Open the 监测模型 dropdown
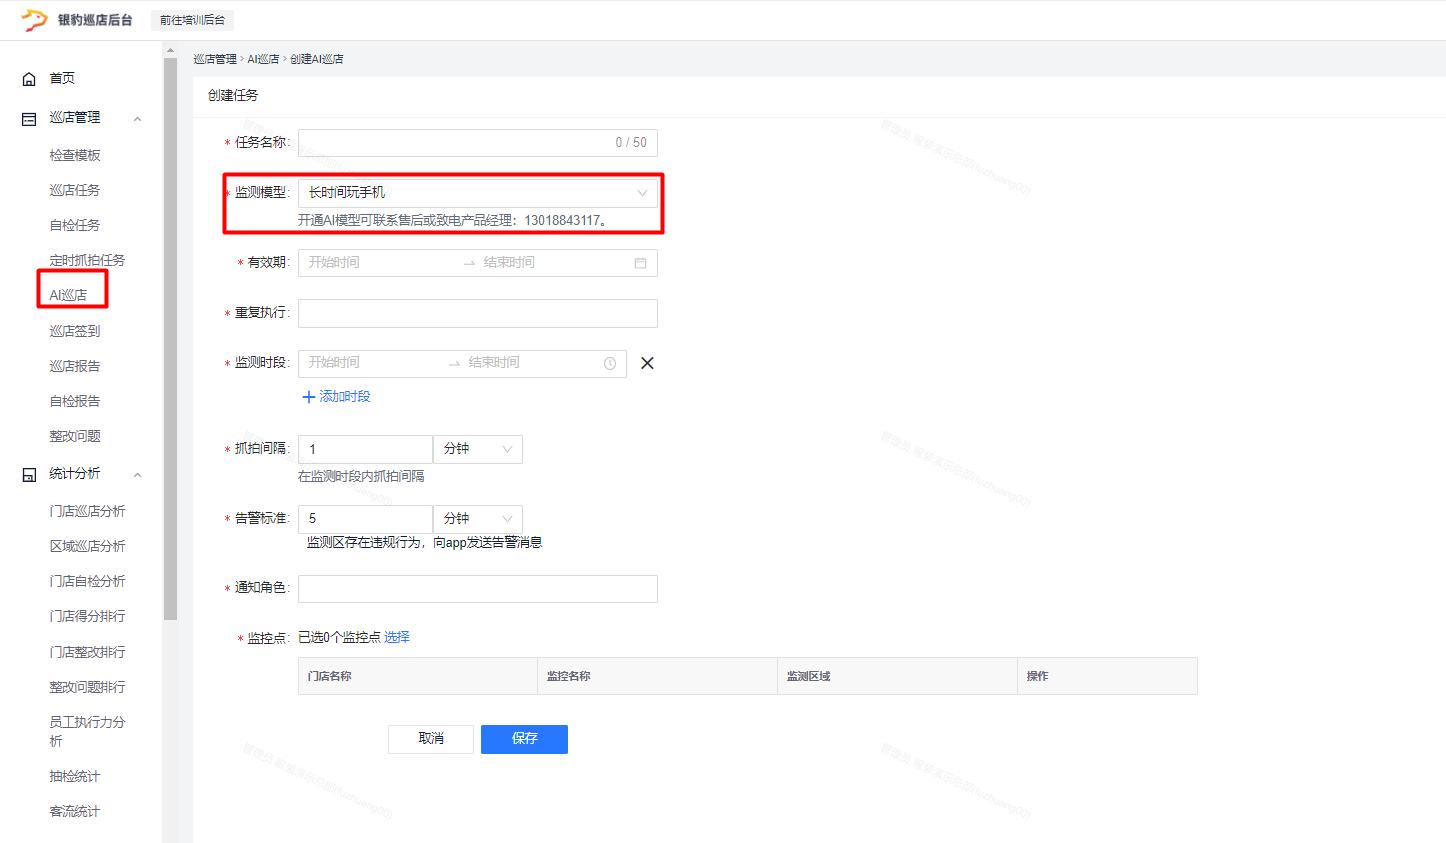The width and height of the screenshot is (1446, 843). coord(477,193)
